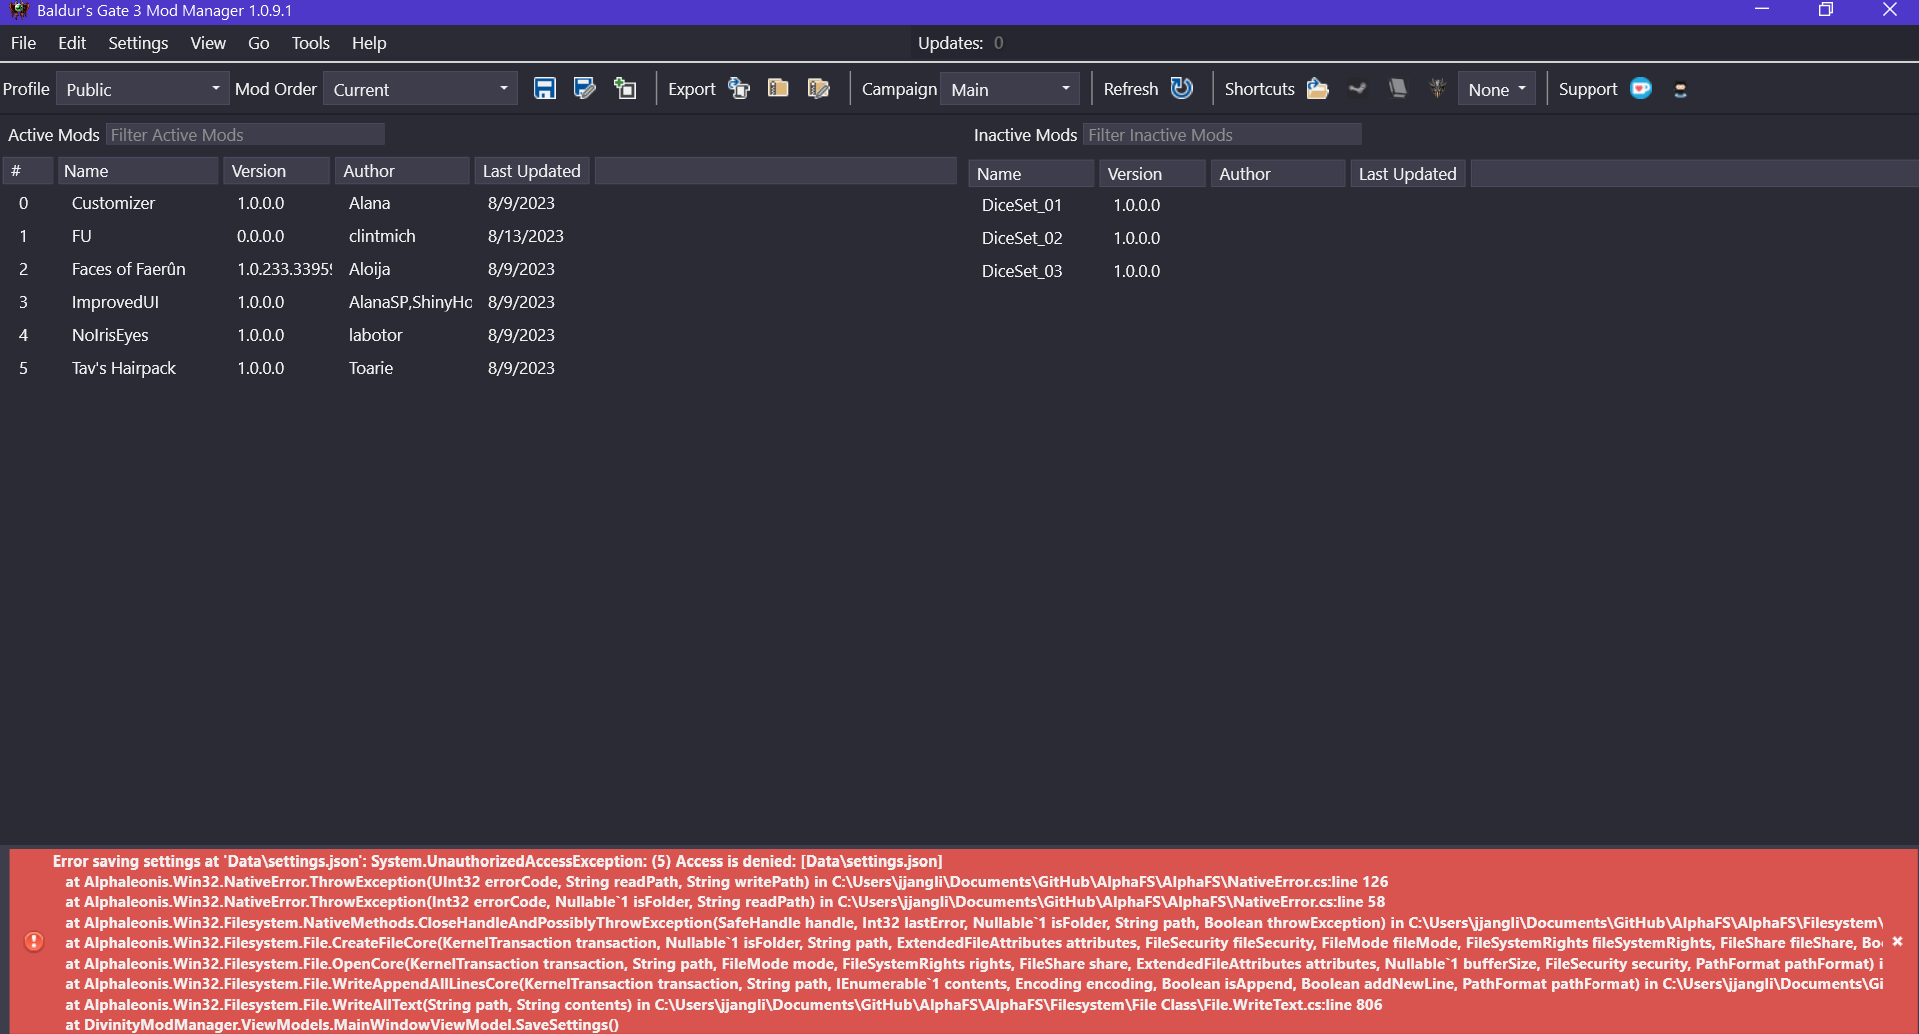
Task: Save the current mod load order
Action: click(x=545, y=88)
